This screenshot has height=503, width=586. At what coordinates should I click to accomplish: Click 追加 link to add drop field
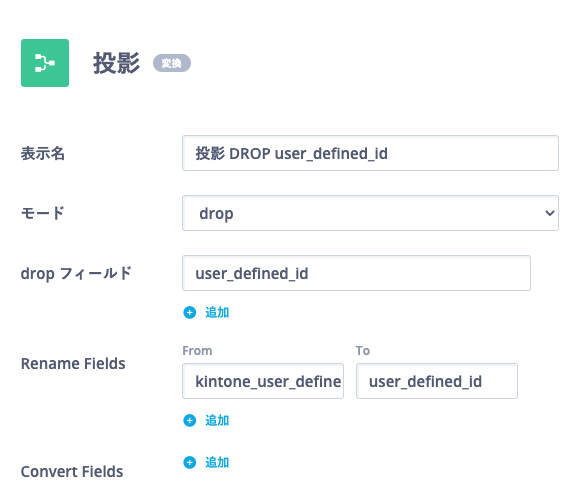coord(217,312)
